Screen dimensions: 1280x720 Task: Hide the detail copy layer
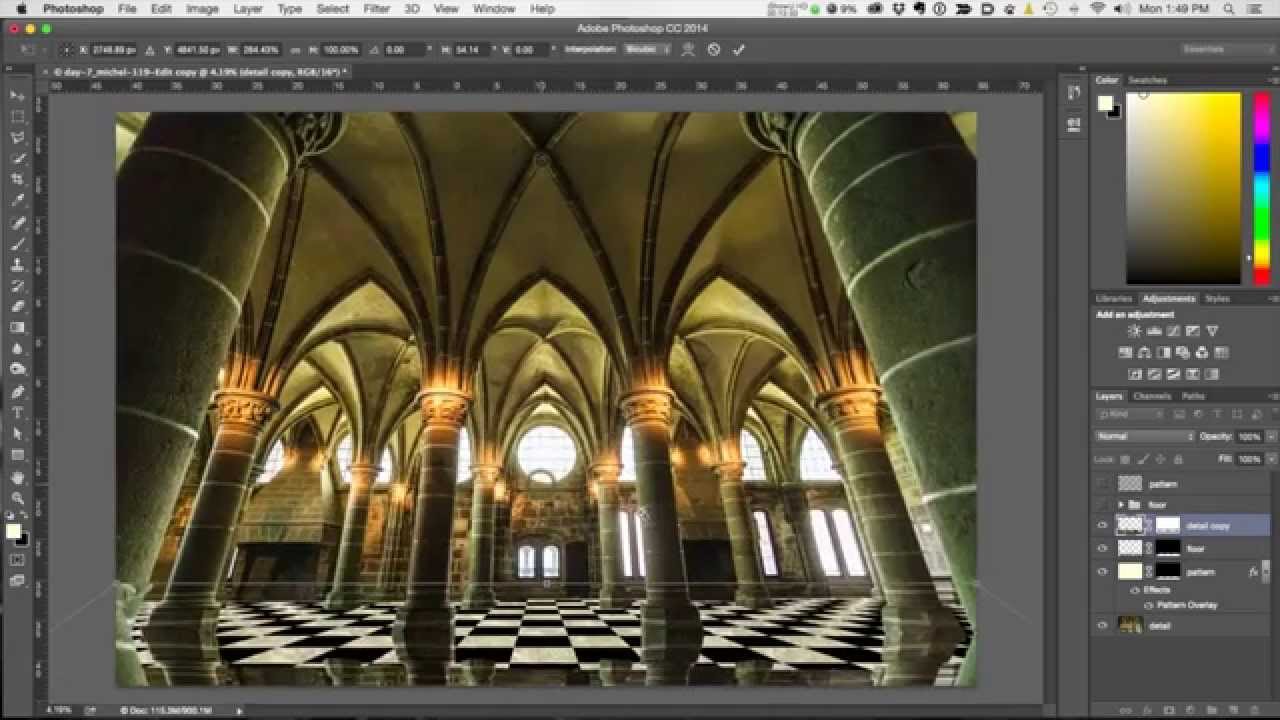pos(1103,525)
